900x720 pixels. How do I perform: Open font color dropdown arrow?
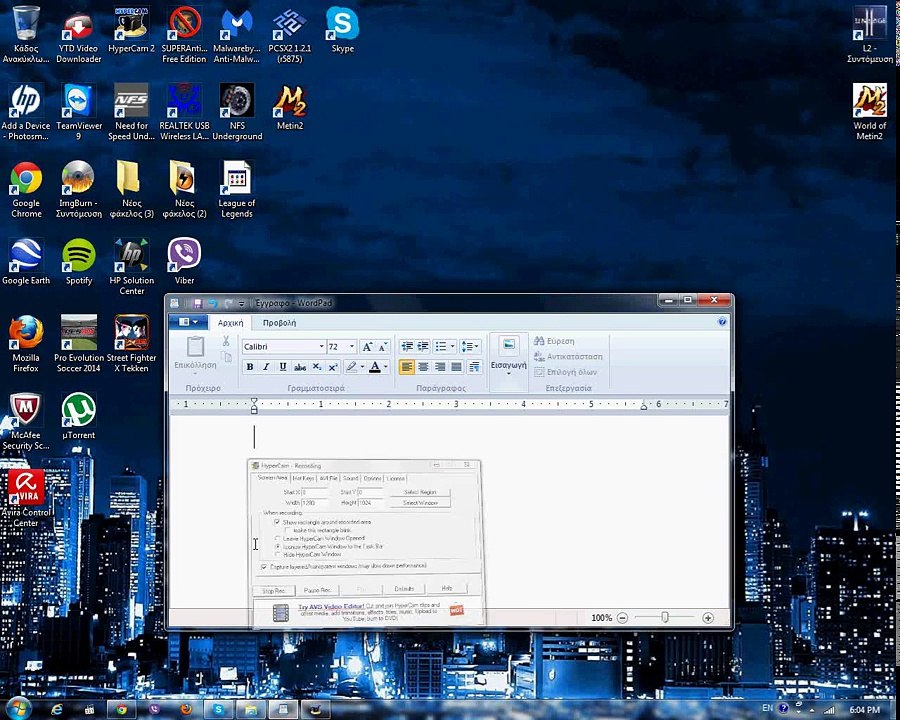386,367
